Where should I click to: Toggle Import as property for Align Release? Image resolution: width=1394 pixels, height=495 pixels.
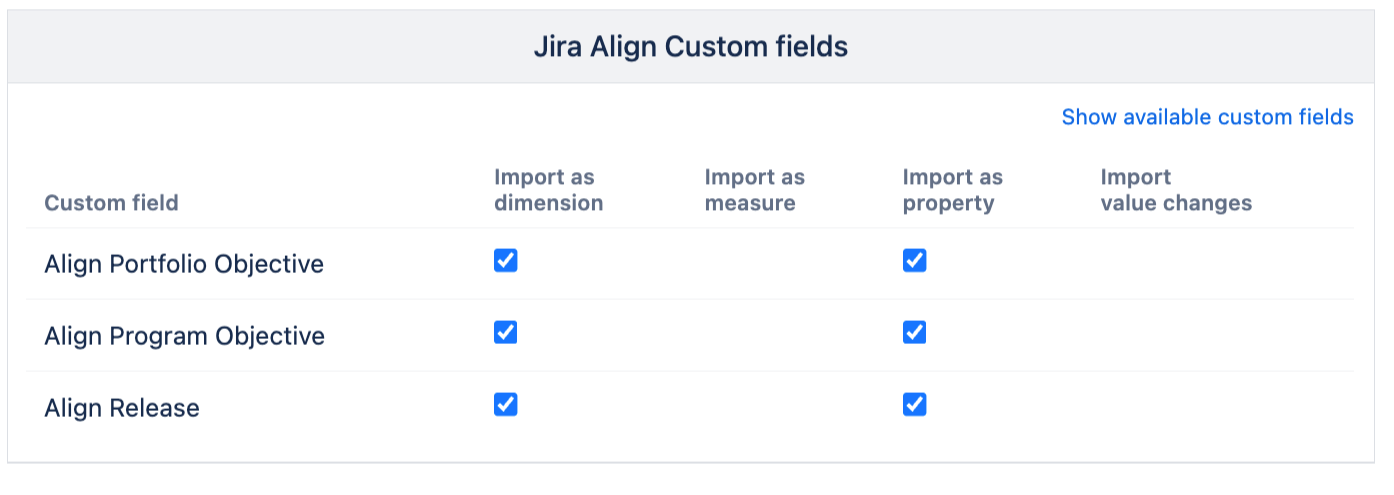click(x=914, y=405)
